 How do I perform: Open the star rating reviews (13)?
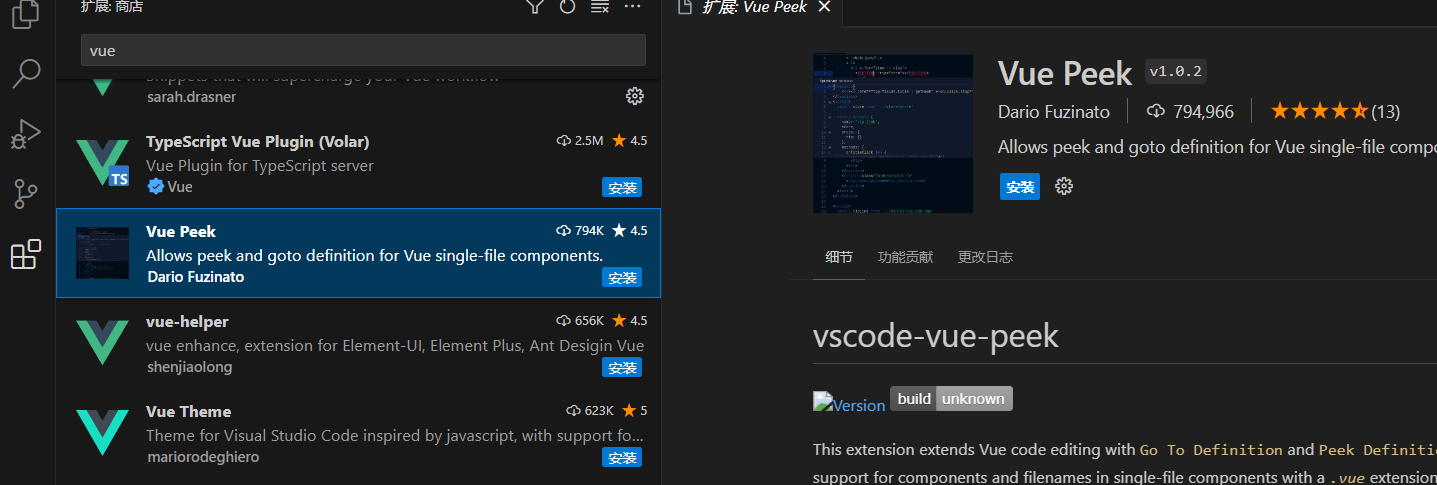tap(1335, 111)
